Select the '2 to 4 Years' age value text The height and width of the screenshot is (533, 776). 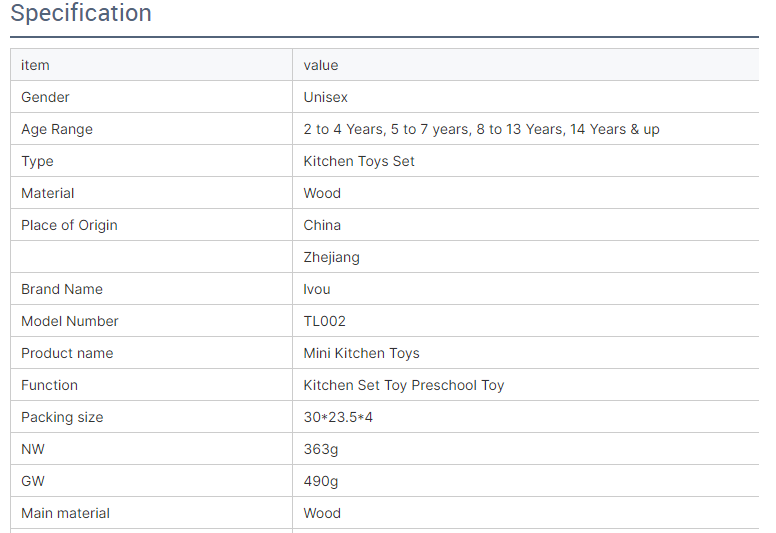[344, 129]
